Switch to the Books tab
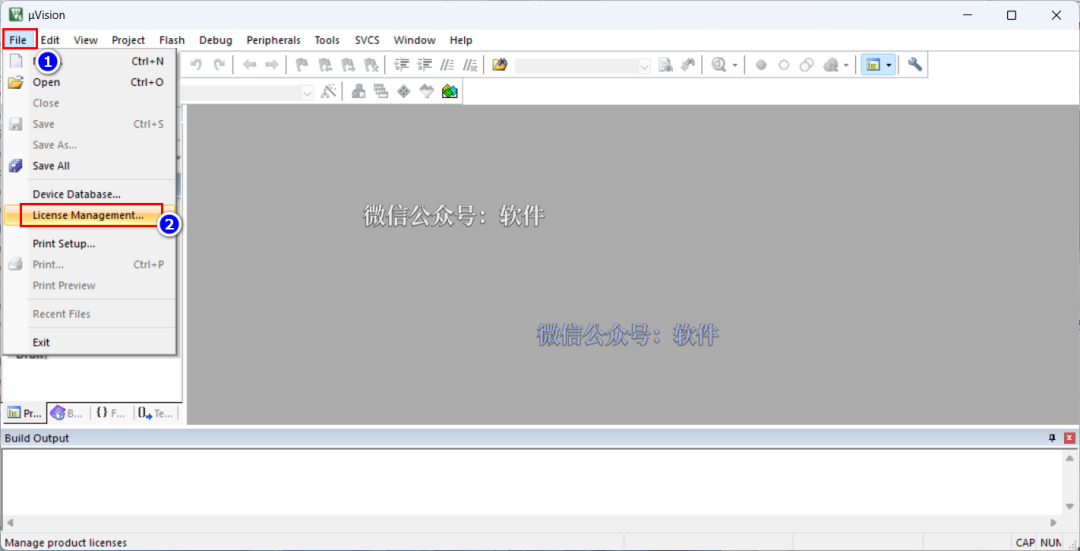Viewport: 1080px width, 551px height. click(68, 413)
